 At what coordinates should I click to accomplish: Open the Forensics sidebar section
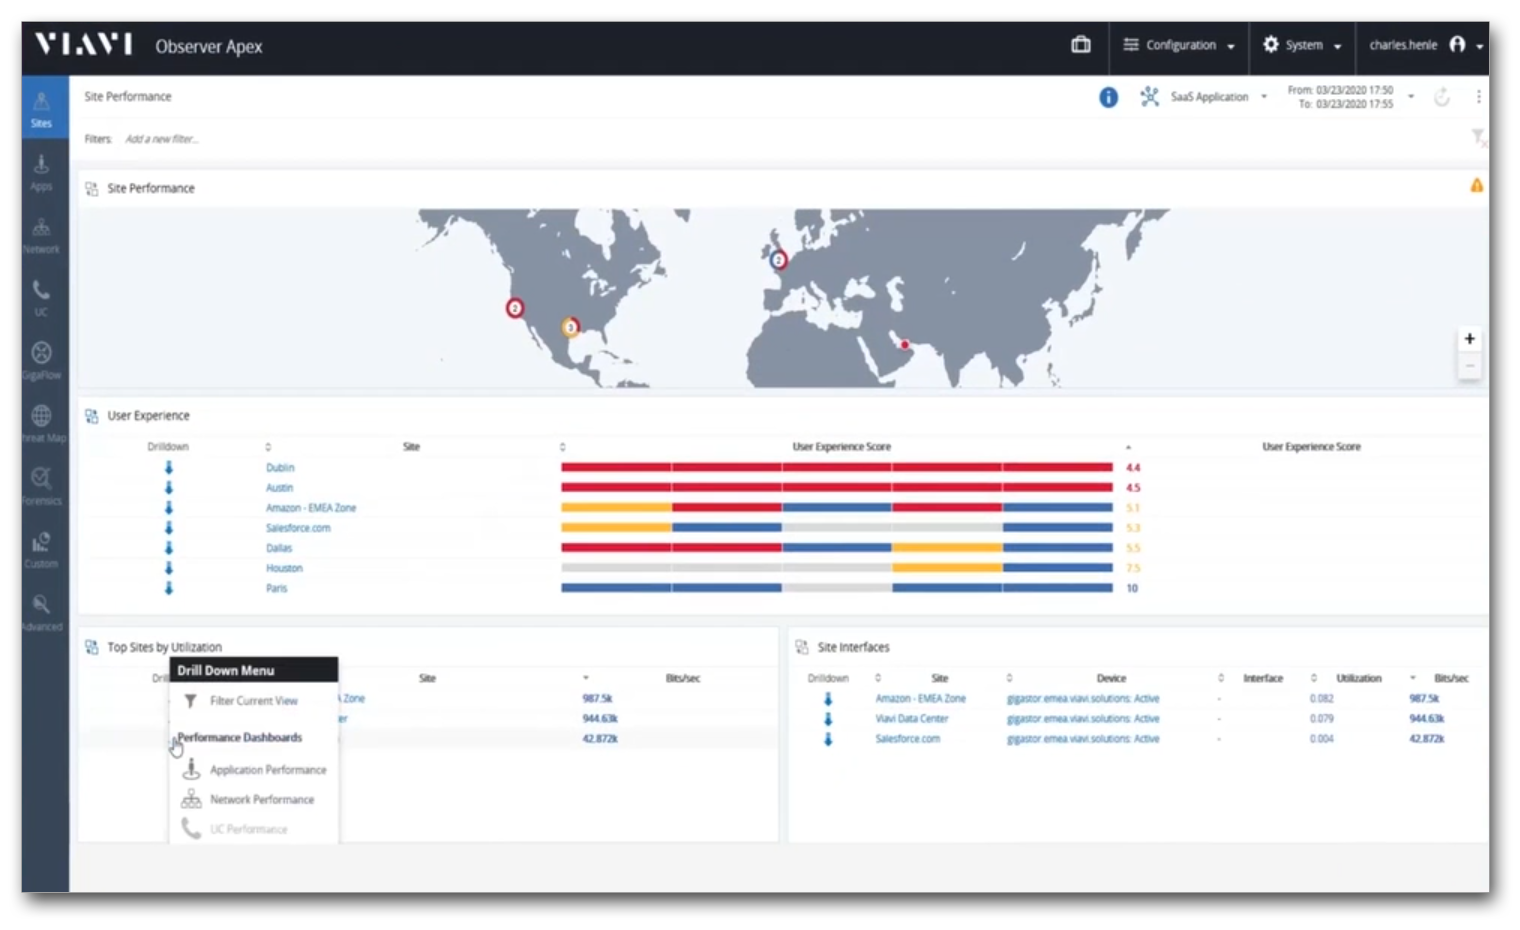click(x=41, y=487)
